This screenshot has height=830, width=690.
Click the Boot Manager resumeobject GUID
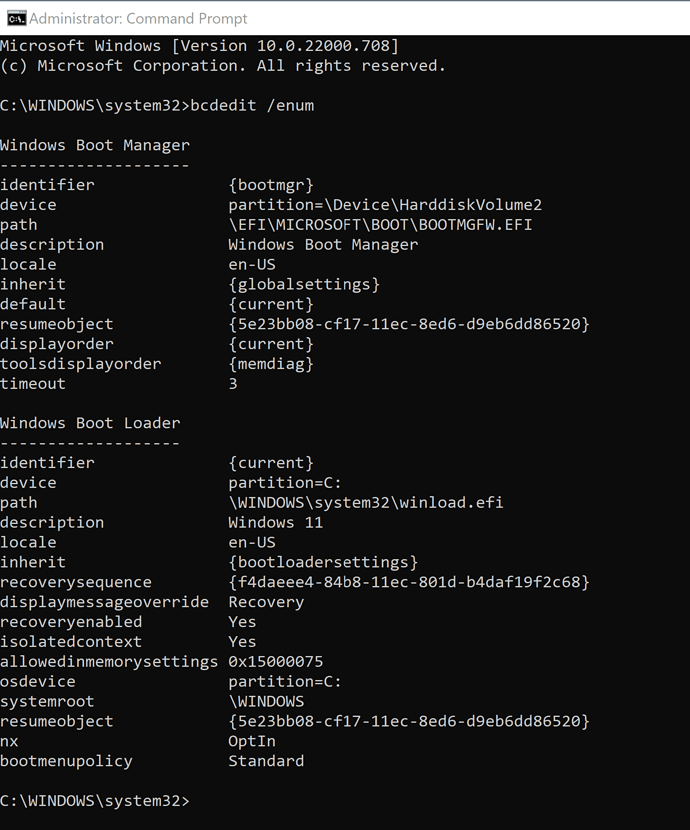409,324
